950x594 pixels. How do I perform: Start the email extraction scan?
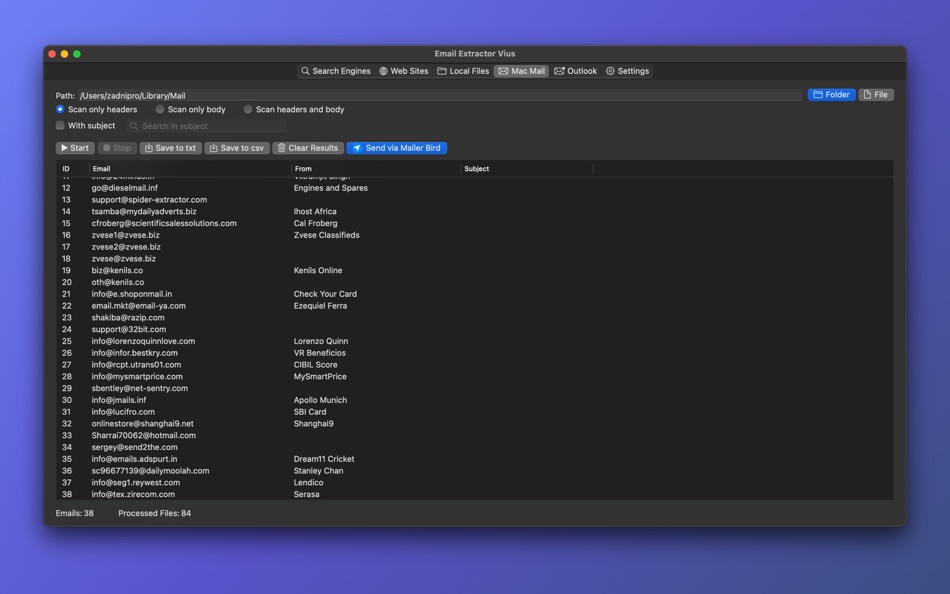click(73, 147)
